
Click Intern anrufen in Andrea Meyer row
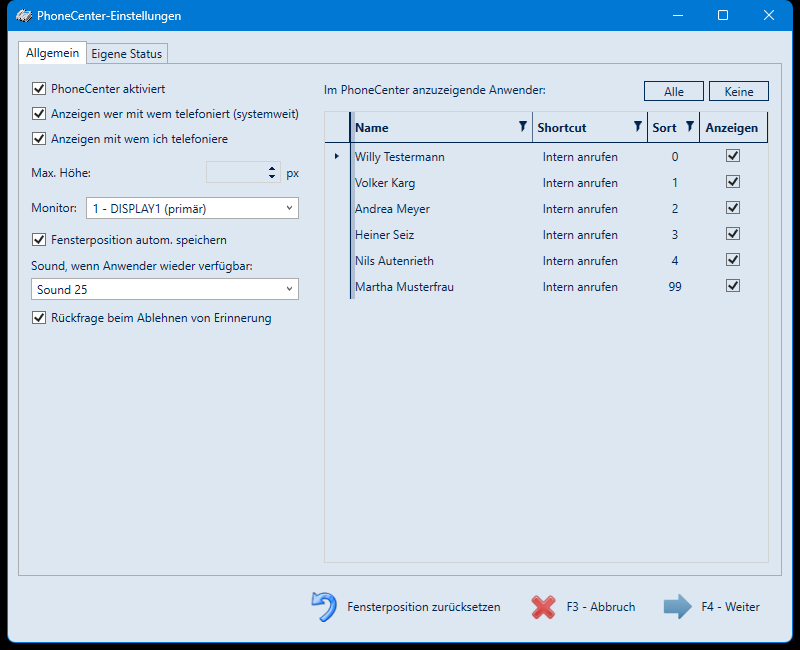580,209
